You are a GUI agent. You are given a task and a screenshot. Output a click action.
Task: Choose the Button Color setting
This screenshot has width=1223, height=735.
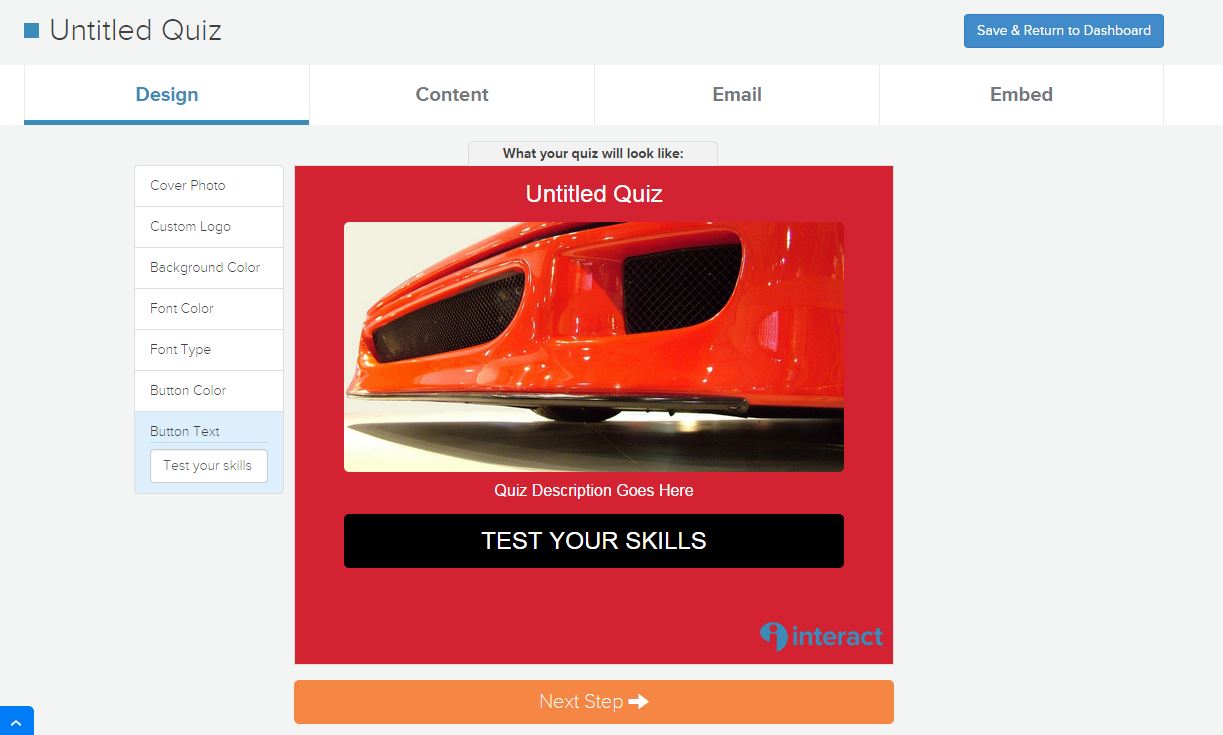pos(209,391)
